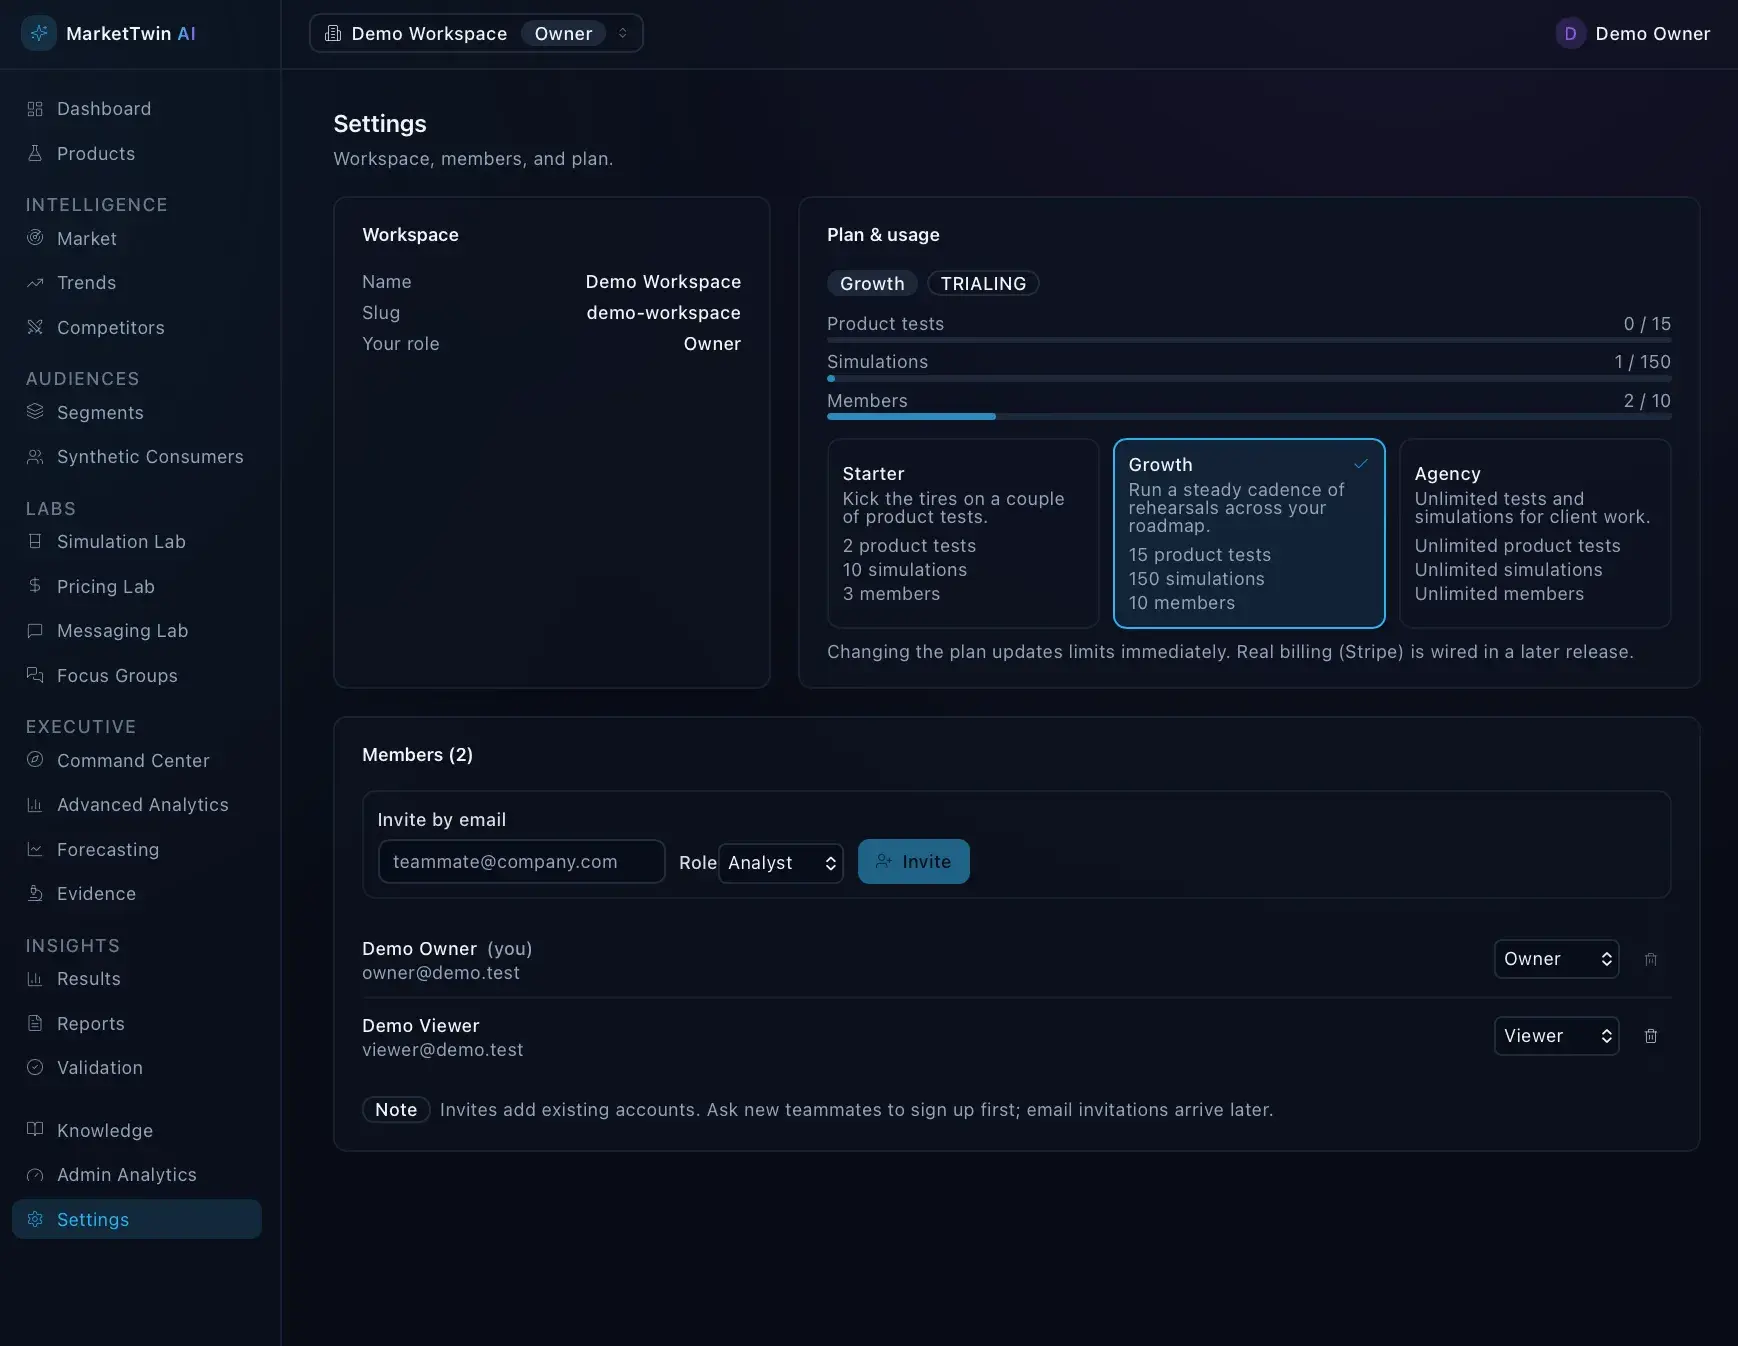Image resolution: width=1738 pixels, height=1346 pixels.
Task: Open the Demo Workspace switcher dropdown
Action: click(x=476, y=33)
